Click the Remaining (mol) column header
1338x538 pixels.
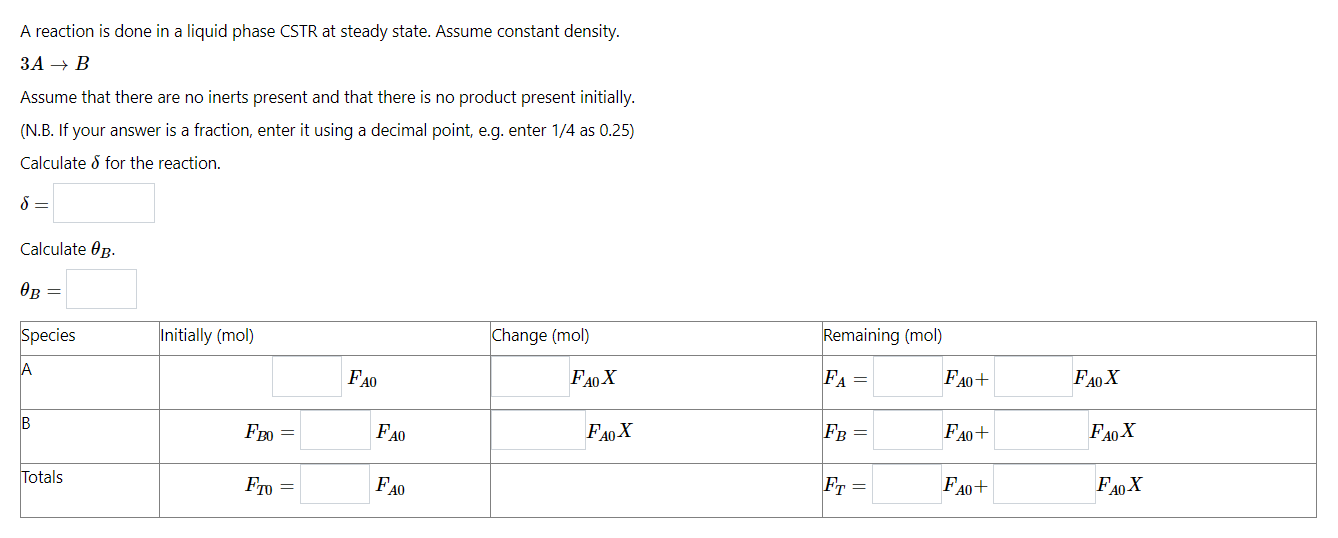(882, 336)
